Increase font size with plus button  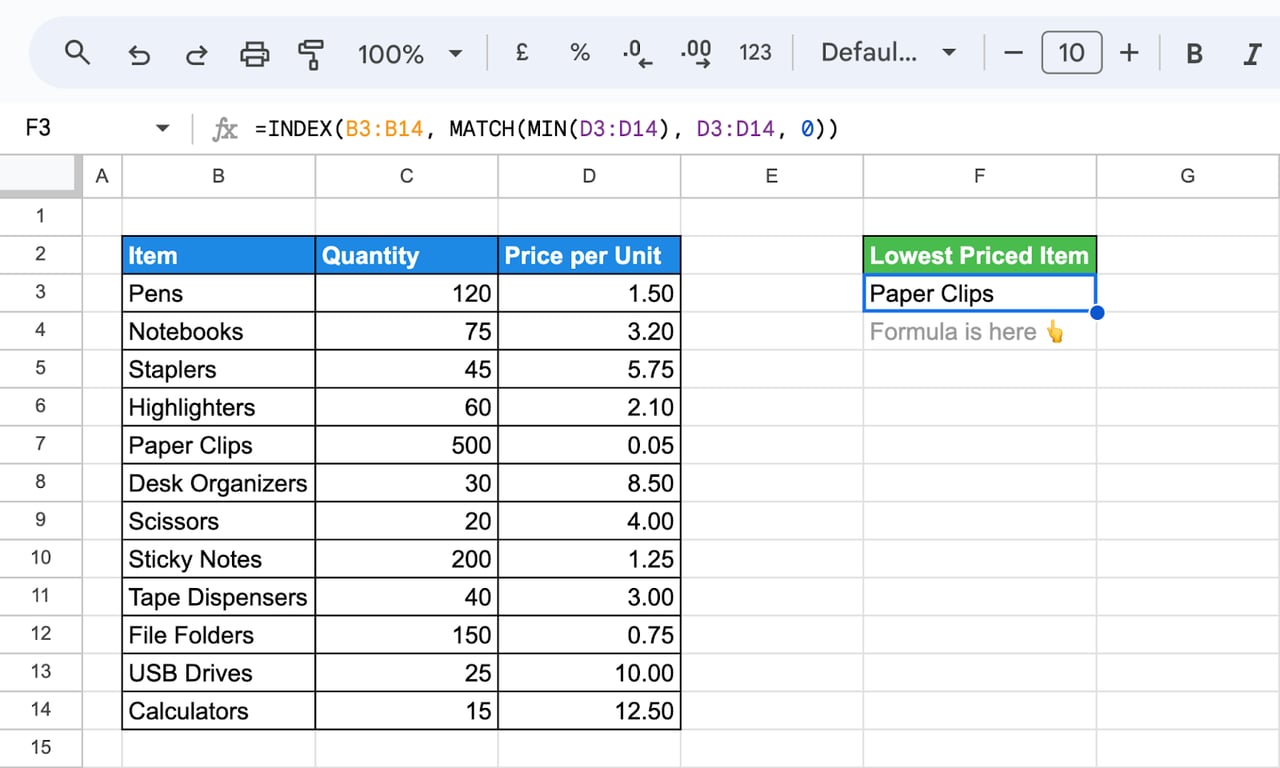pyautogui.click(x=1129, y=53)
